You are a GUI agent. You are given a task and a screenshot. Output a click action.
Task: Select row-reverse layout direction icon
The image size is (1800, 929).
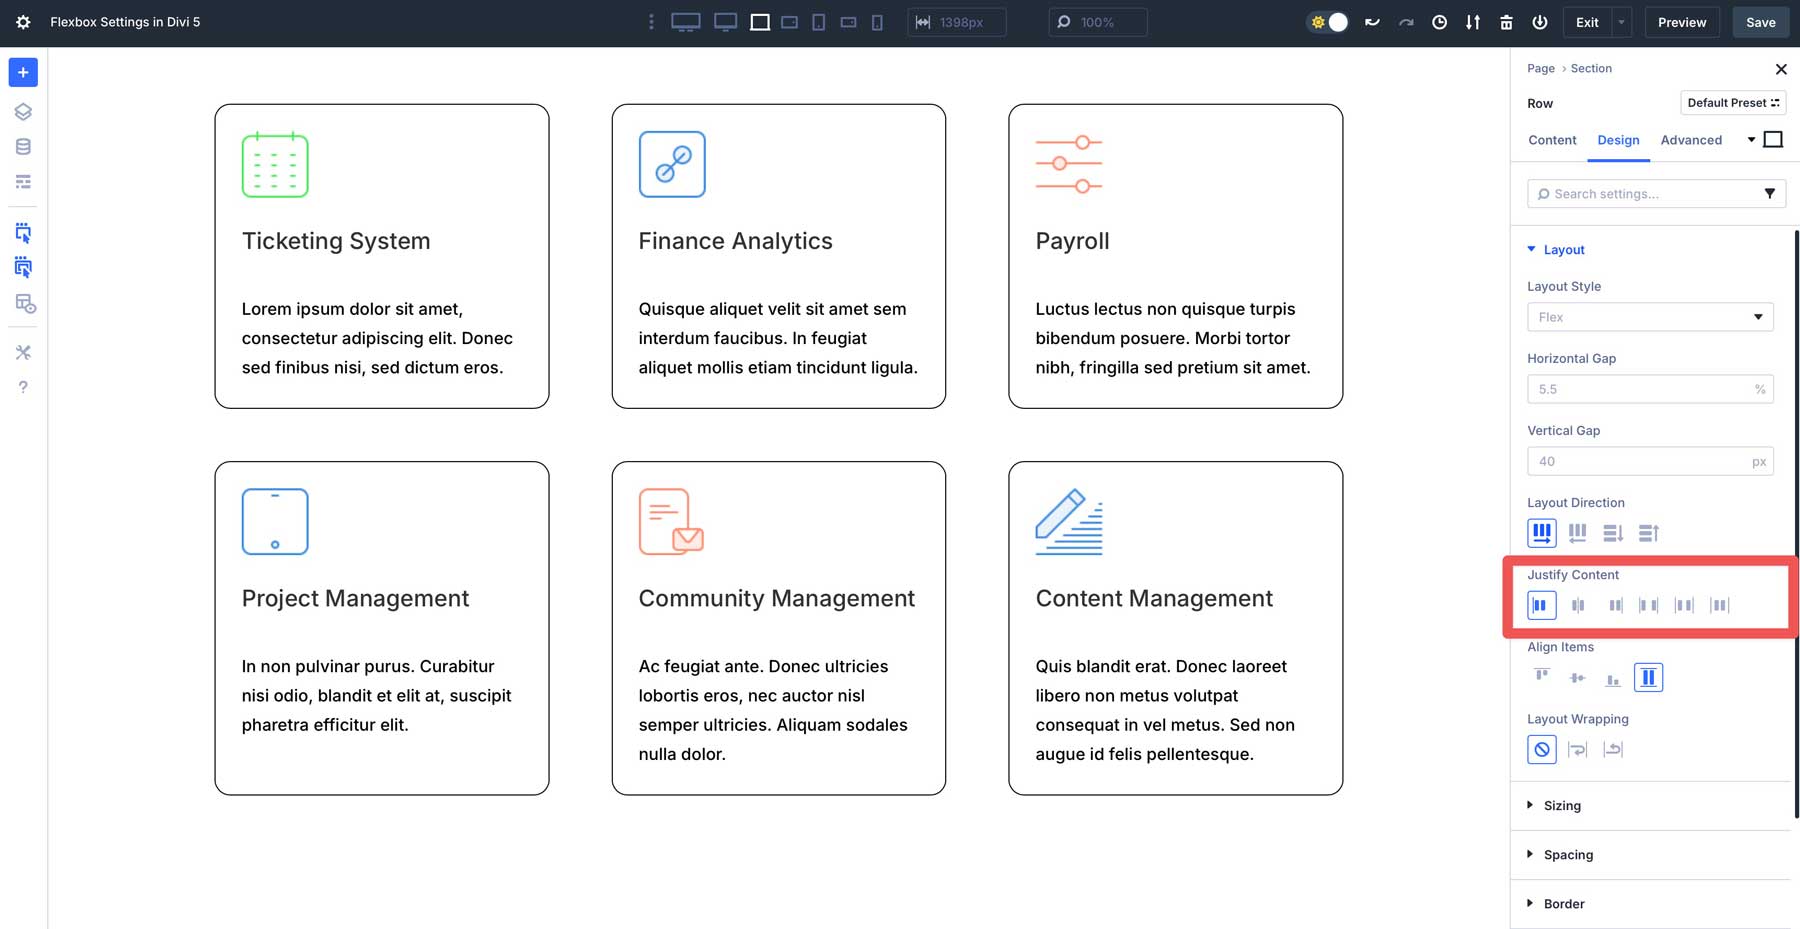click(x=1577, y=533)
